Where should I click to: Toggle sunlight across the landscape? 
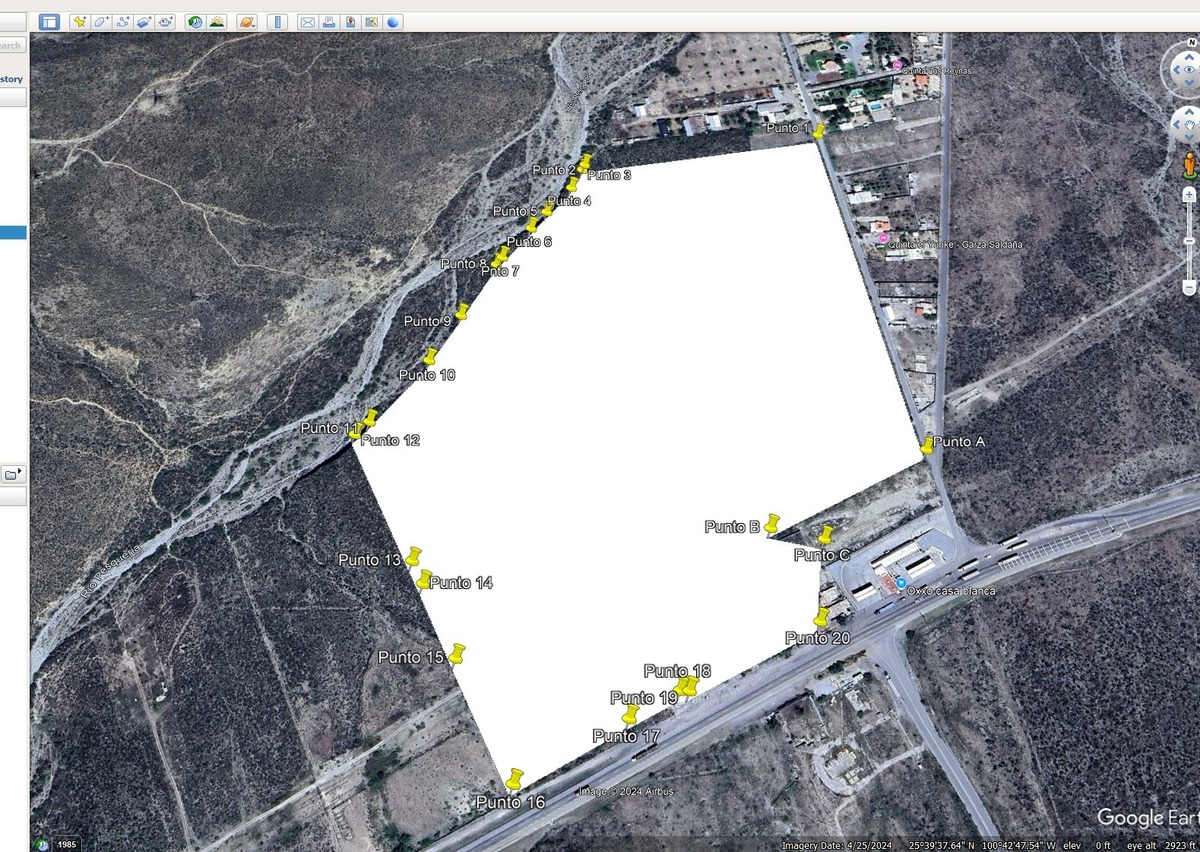[217, 21]
